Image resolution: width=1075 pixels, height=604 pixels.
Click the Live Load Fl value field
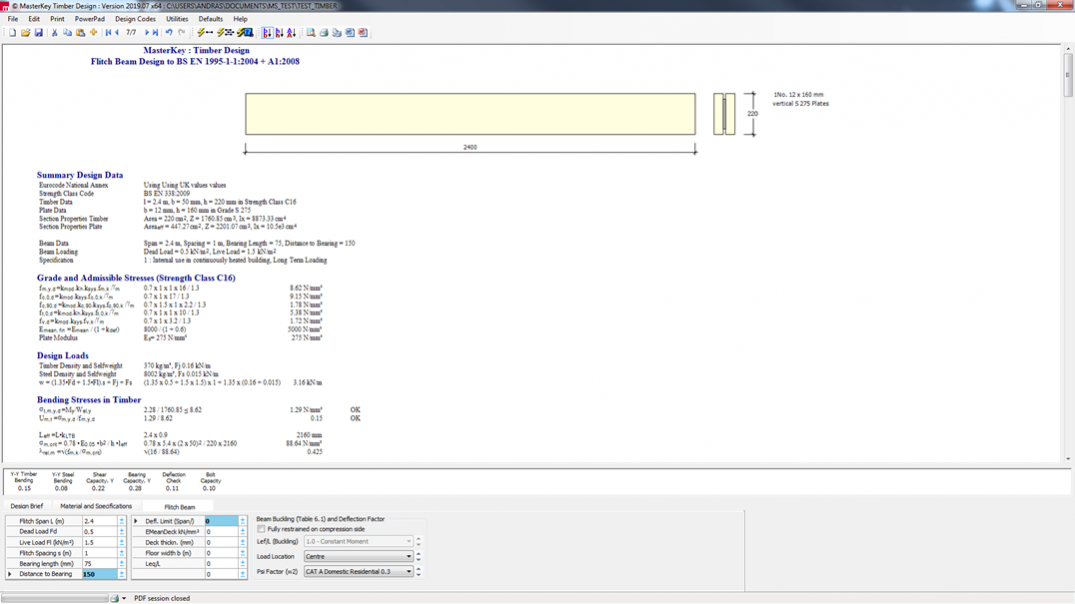coord(100,542)
